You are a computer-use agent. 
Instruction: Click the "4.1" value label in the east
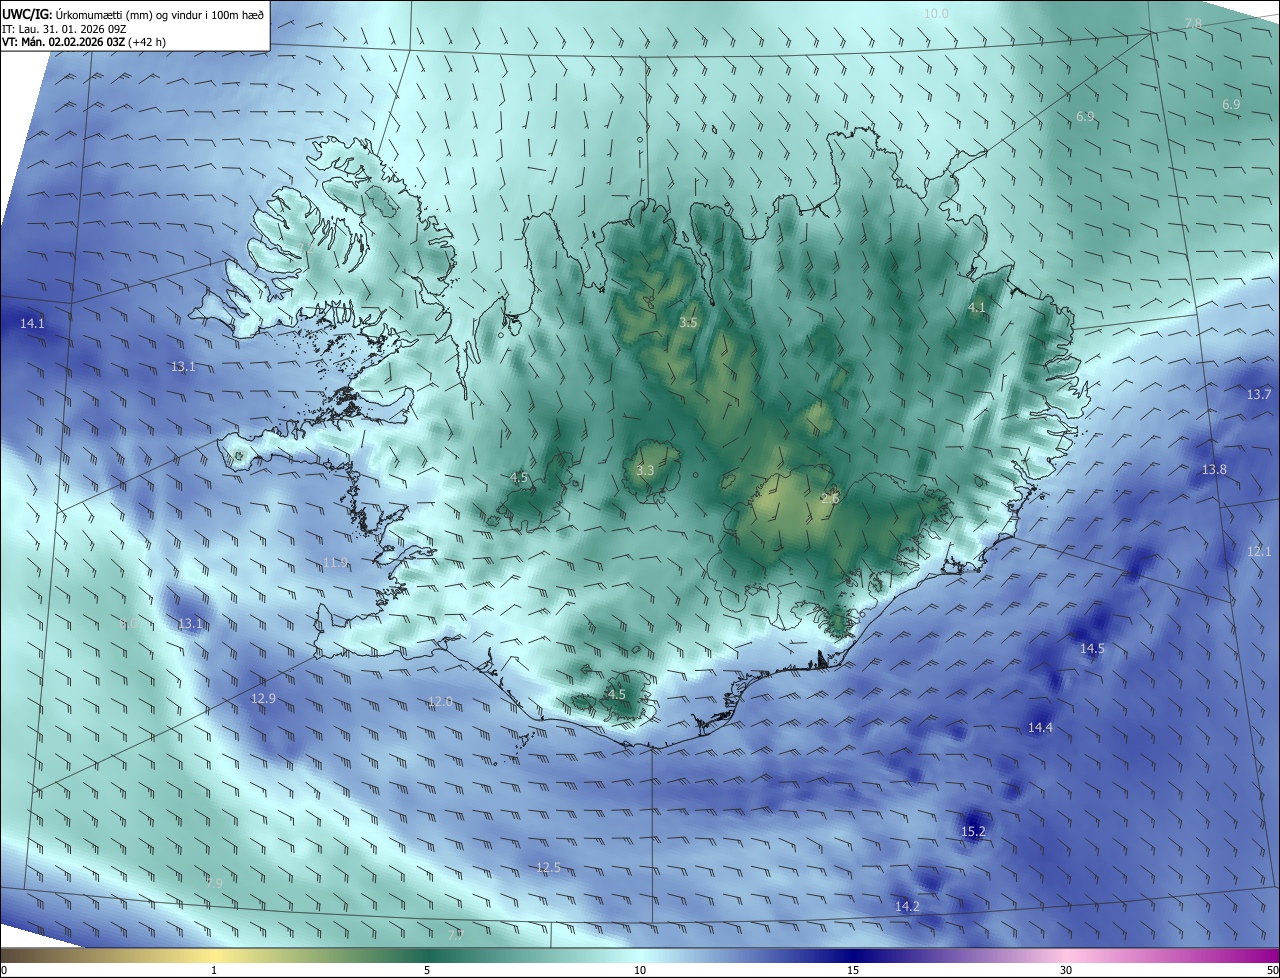pos(977,308)
